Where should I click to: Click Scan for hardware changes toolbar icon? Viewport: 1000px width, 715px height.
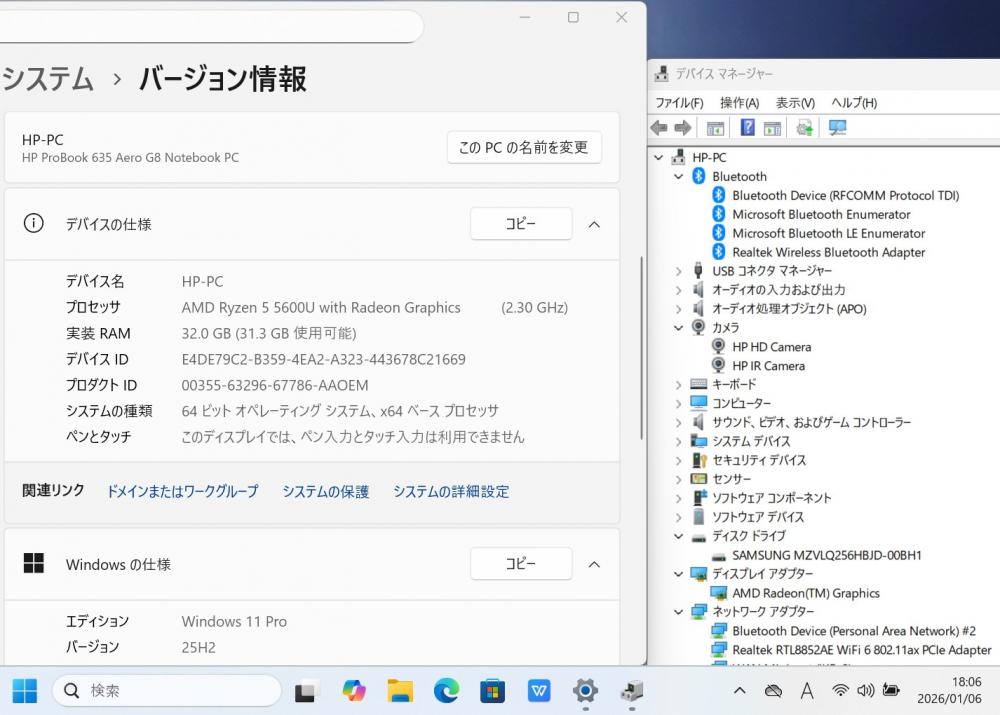[x=837, y=128]
